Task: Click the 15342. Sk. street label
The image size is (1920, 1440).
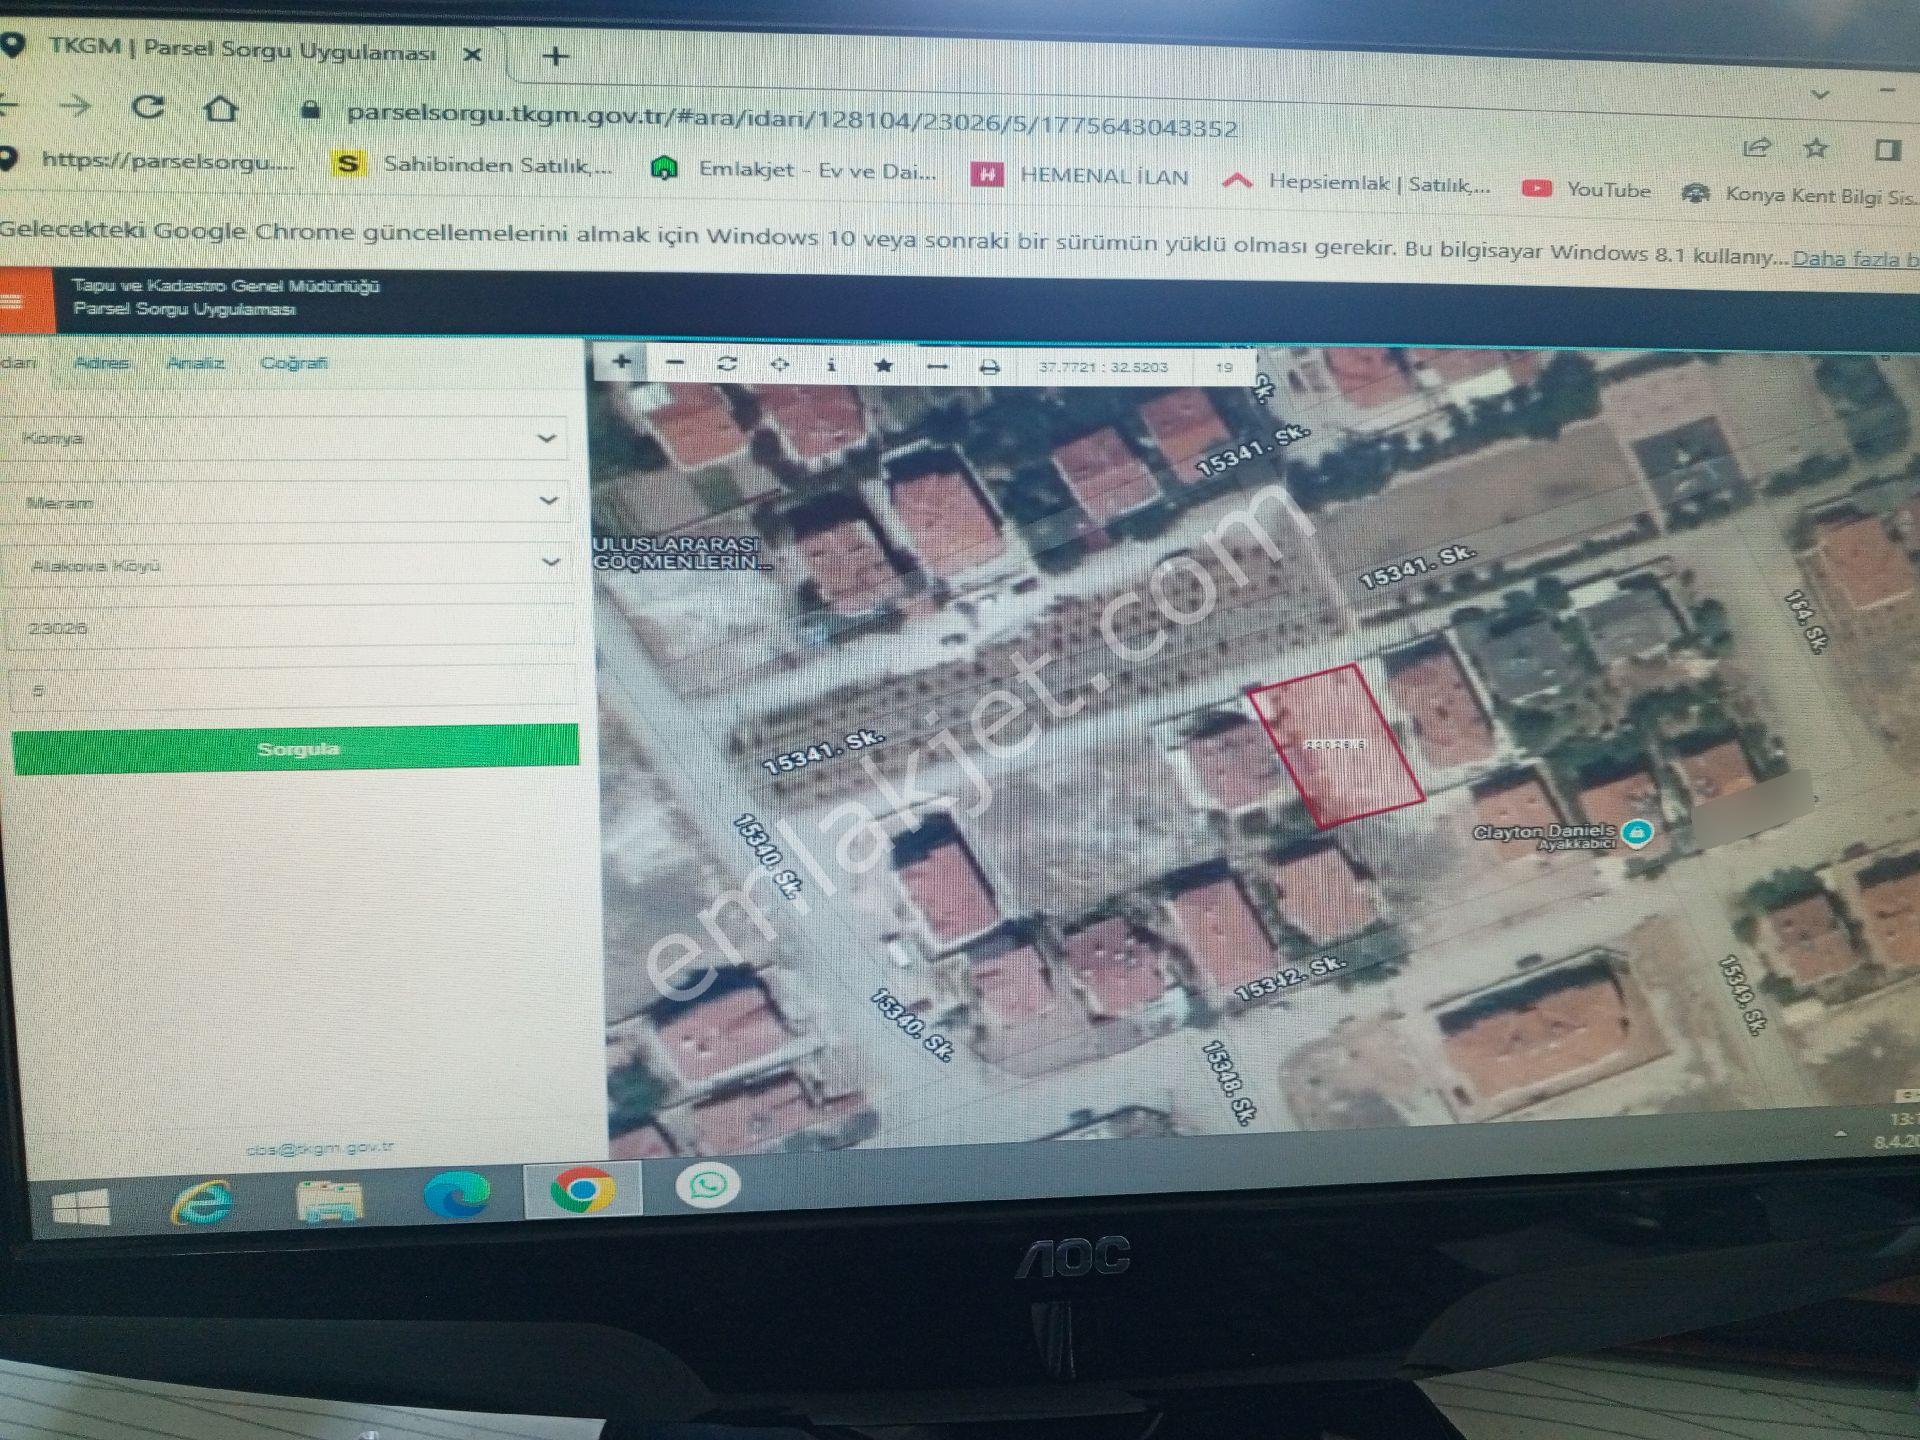Action: pos(1290,977)
